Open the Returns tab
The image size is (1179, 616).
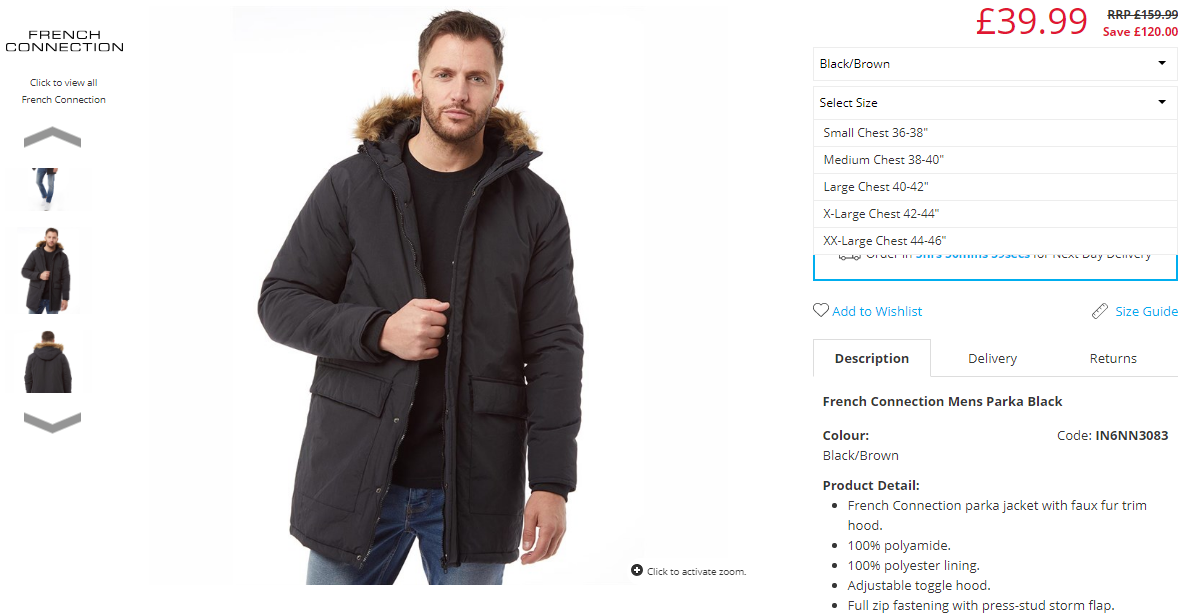click(1113, 358)
